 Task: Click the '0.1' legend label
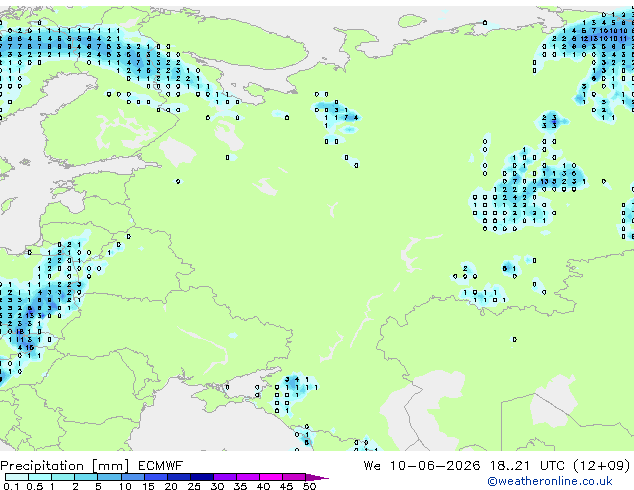(11, 486)
